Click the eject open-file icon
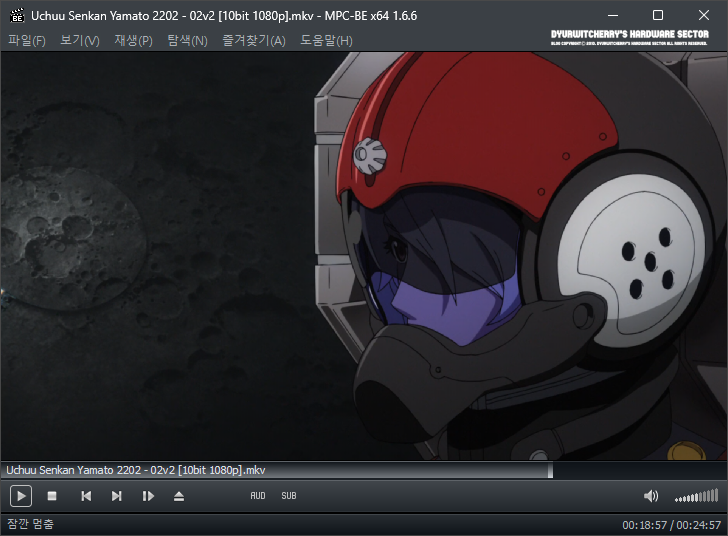This screenshot has width=728, height=536. pos(179,496)
